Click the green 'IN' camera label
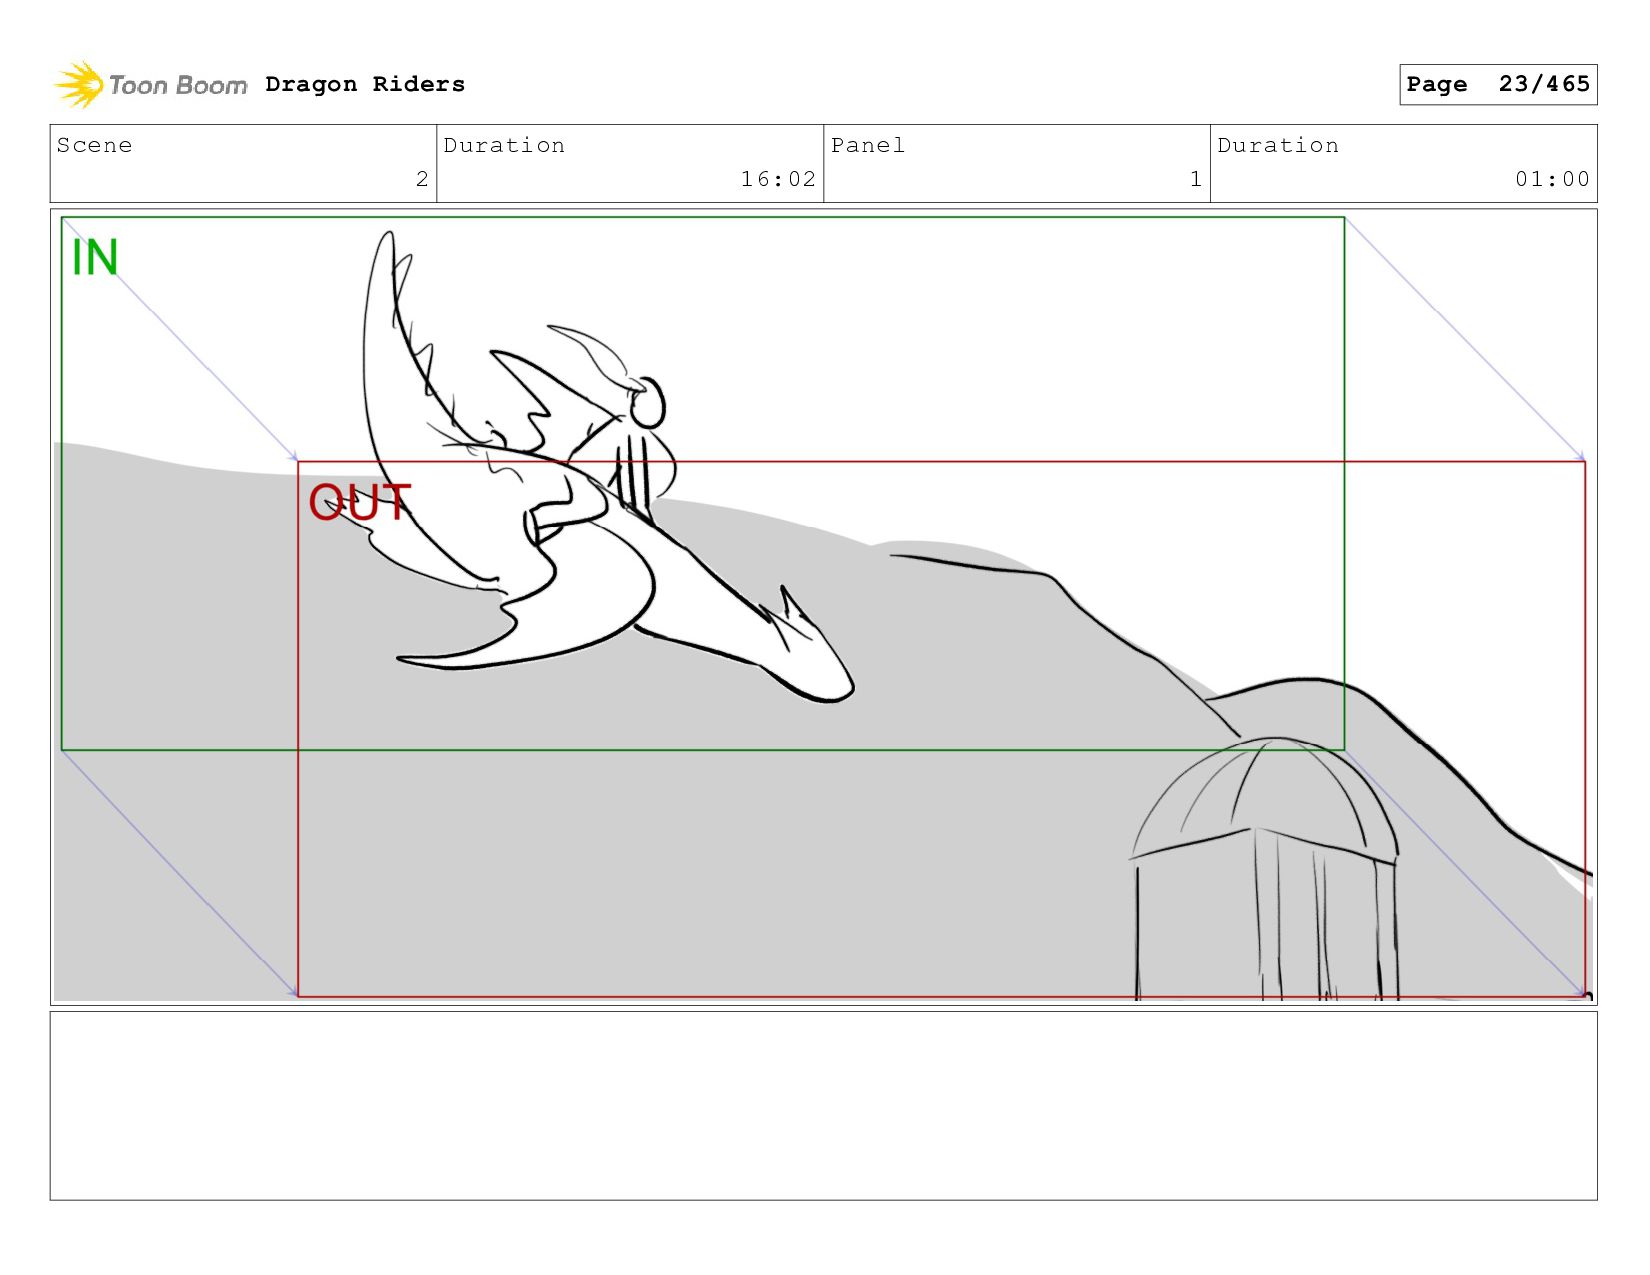This screenshot has height=1275, width=1650. (x=95, y=257)
